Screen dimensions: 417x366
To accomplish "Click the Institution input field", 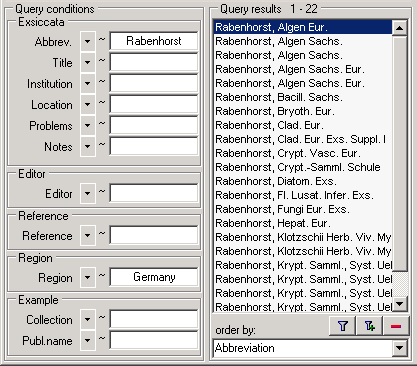I will click(154, 83).
